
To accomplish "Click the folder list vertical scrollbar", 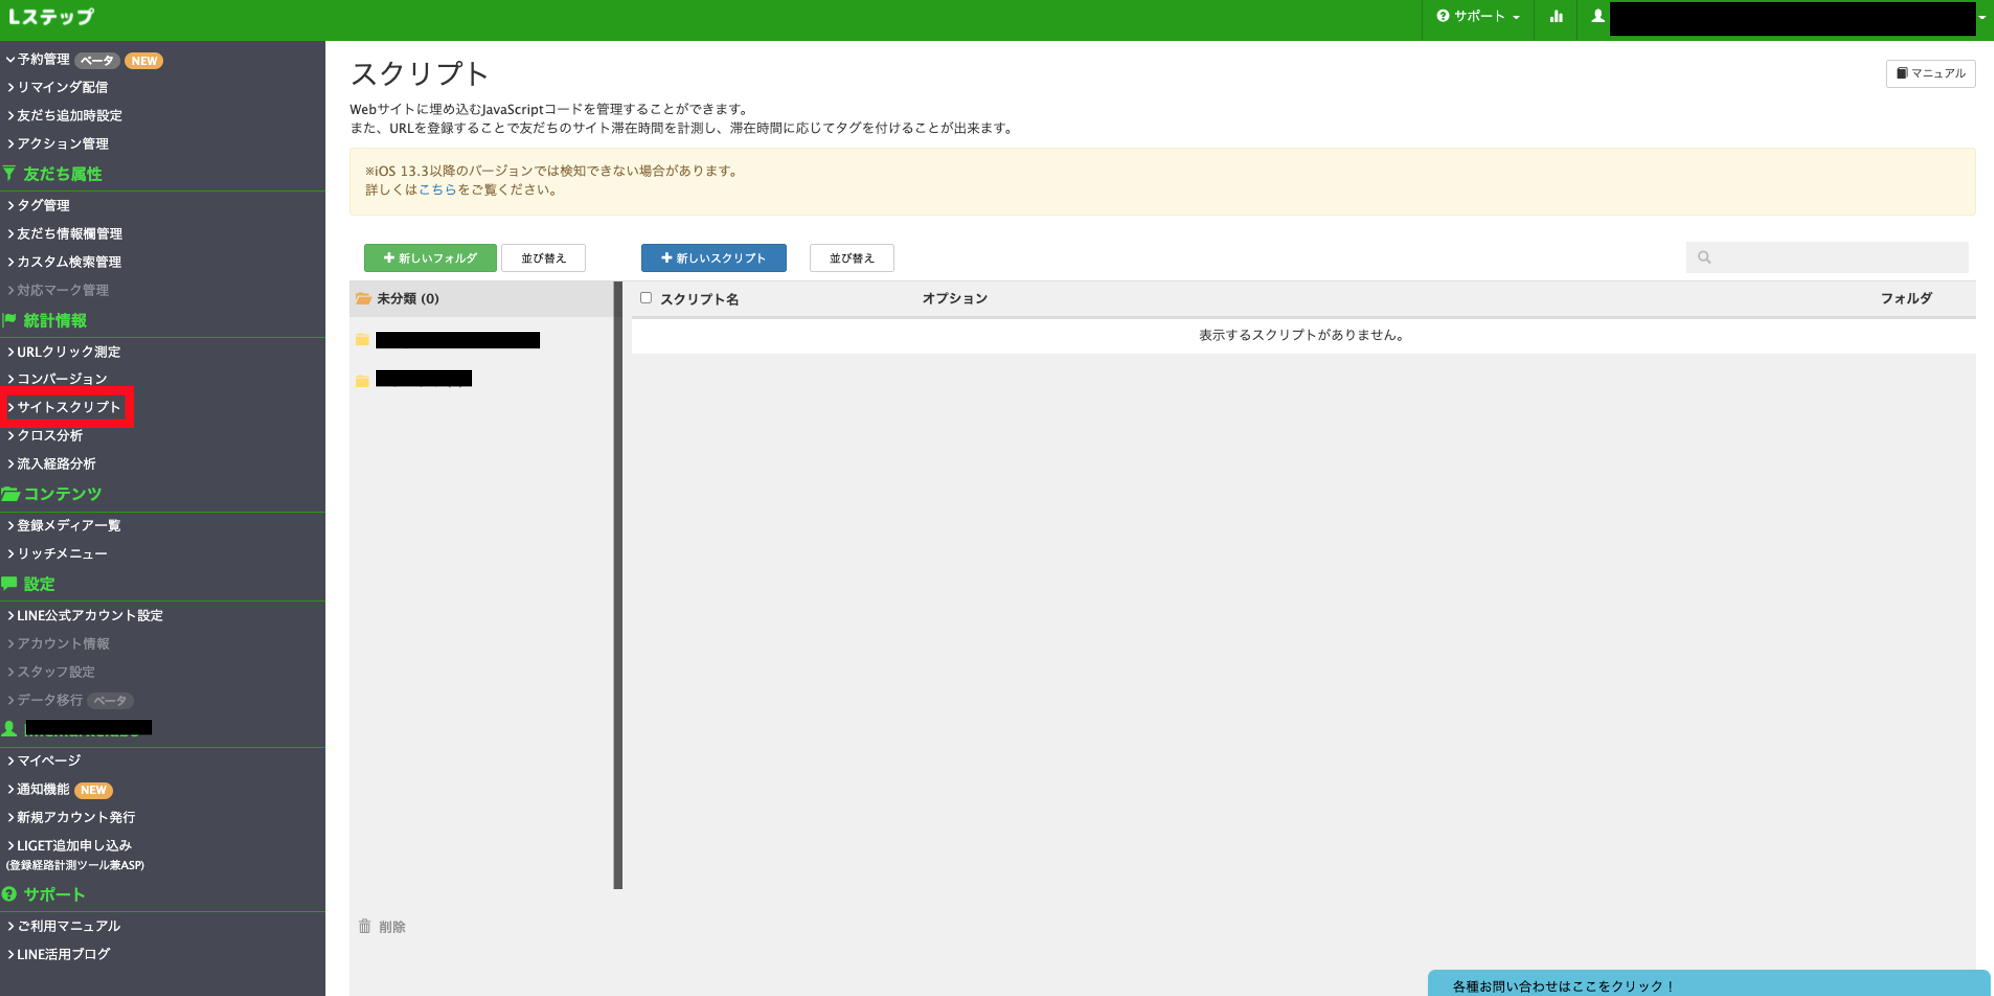I will coord(618,585).
